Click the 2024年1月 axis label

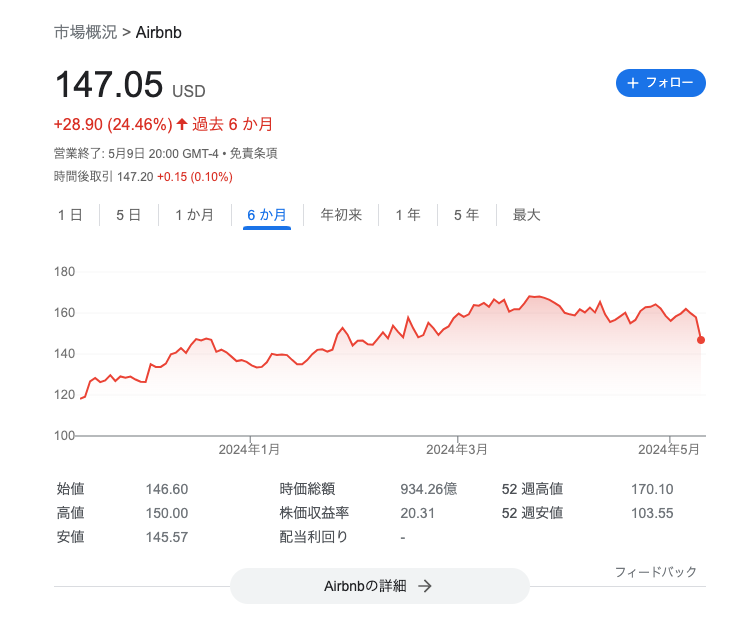point(249,449)
